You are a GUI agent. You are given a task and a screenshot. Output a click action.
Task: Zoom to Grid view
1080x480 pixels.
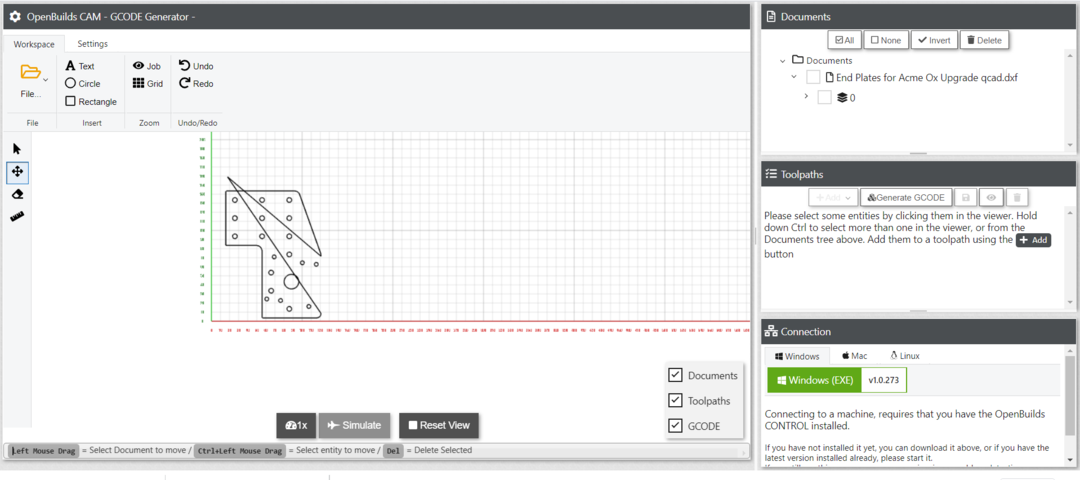(x=147, y=84)
